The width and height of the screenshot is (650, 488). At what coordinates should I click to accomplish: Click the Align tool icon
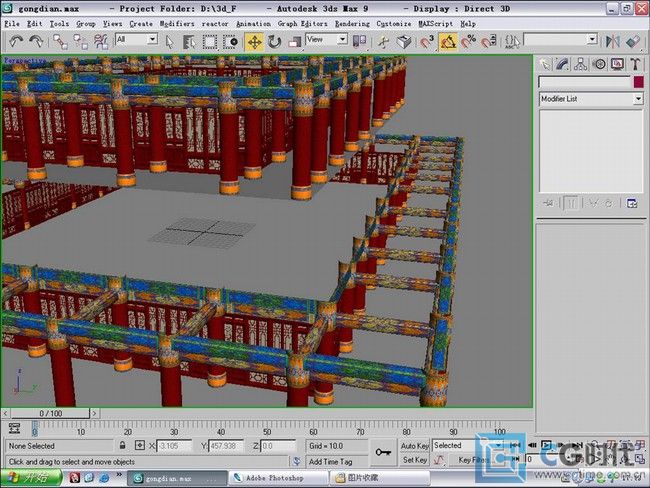(633, 41)
